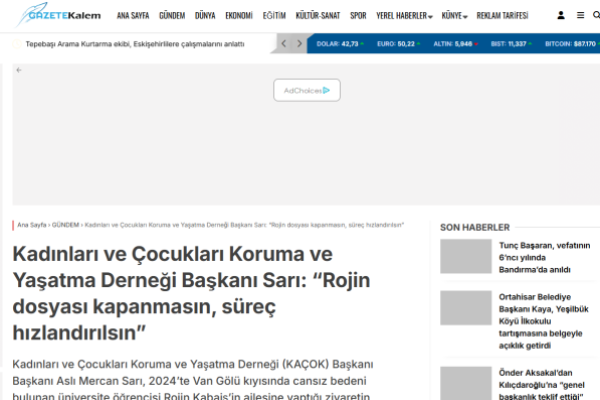Screen dimensions: 600x400
Task: Click the clock icon beside ticker headline
Action: click(17, 44)
